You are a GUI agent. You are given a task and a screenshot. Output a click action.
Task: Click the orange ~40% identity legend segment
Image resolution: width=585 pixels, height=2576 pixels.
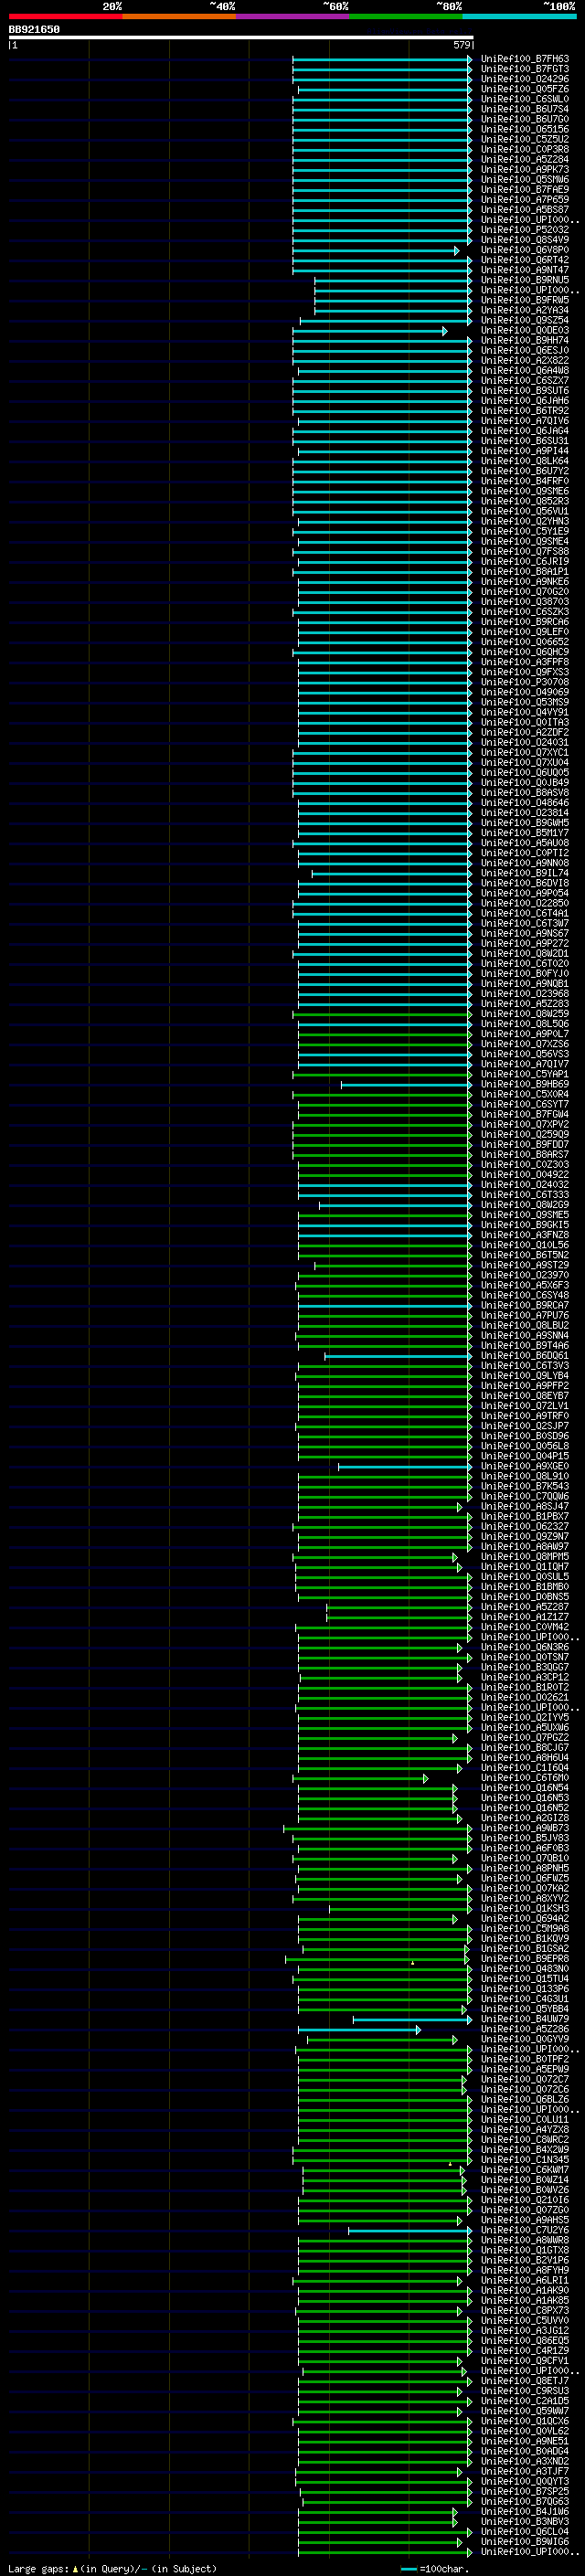tap(179, 17)
